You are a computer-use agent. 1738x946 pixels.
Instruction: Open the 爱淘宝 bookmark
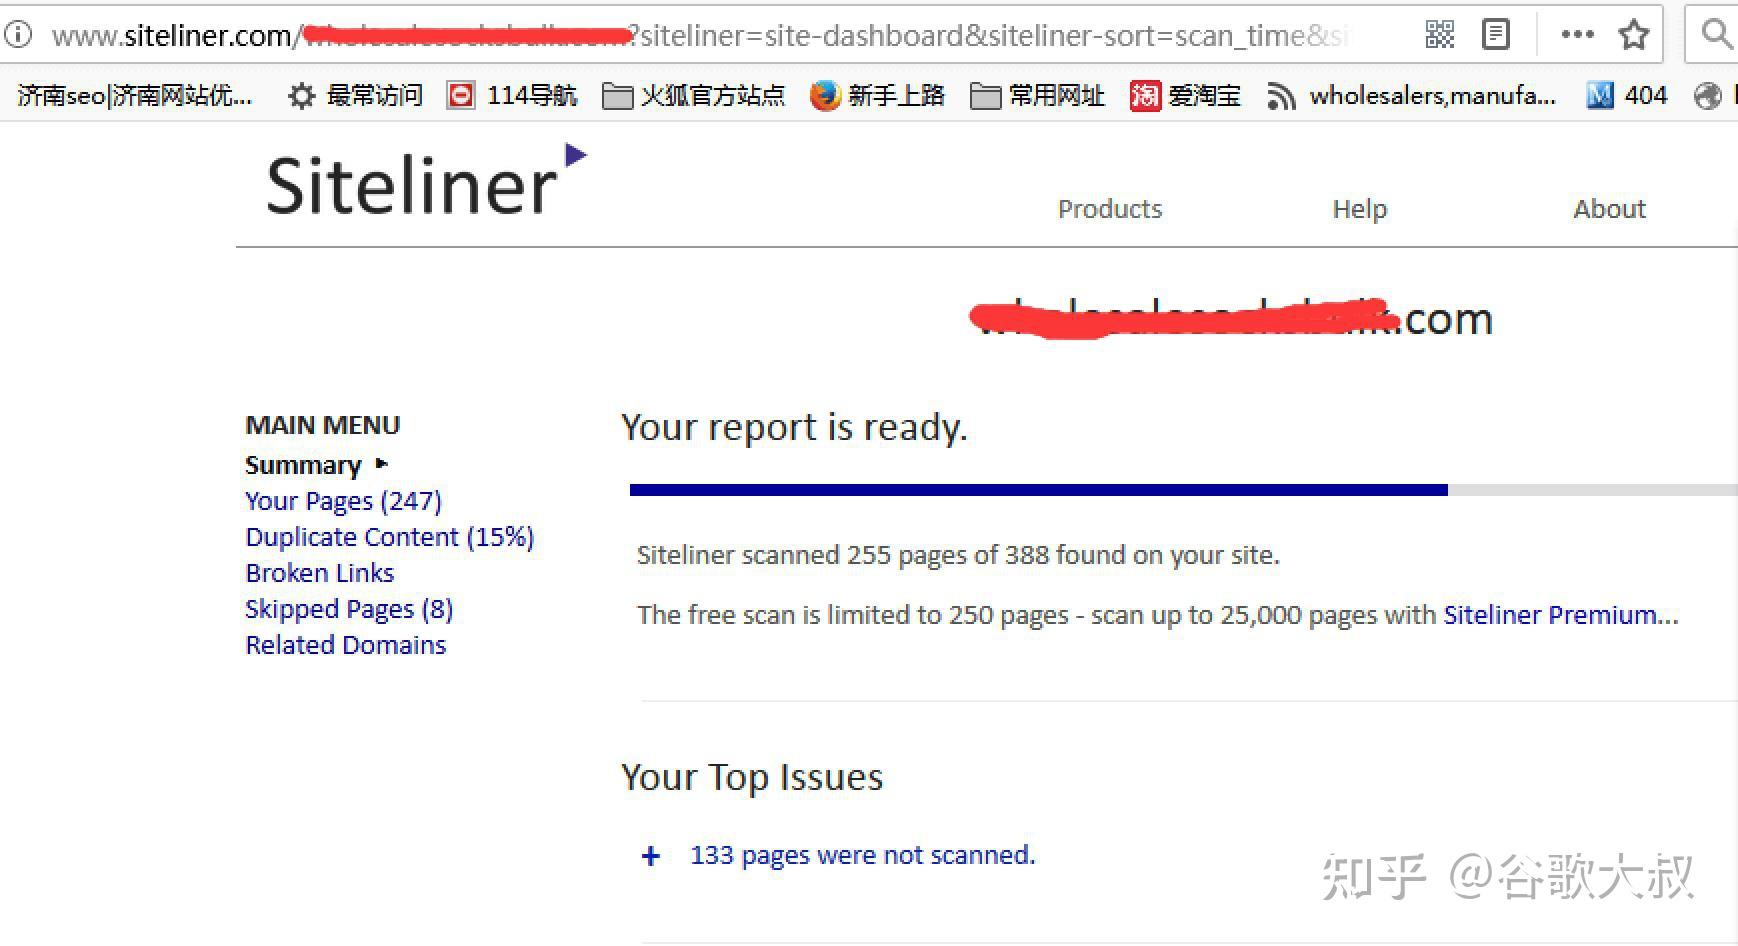click(x=1185, y=95)
